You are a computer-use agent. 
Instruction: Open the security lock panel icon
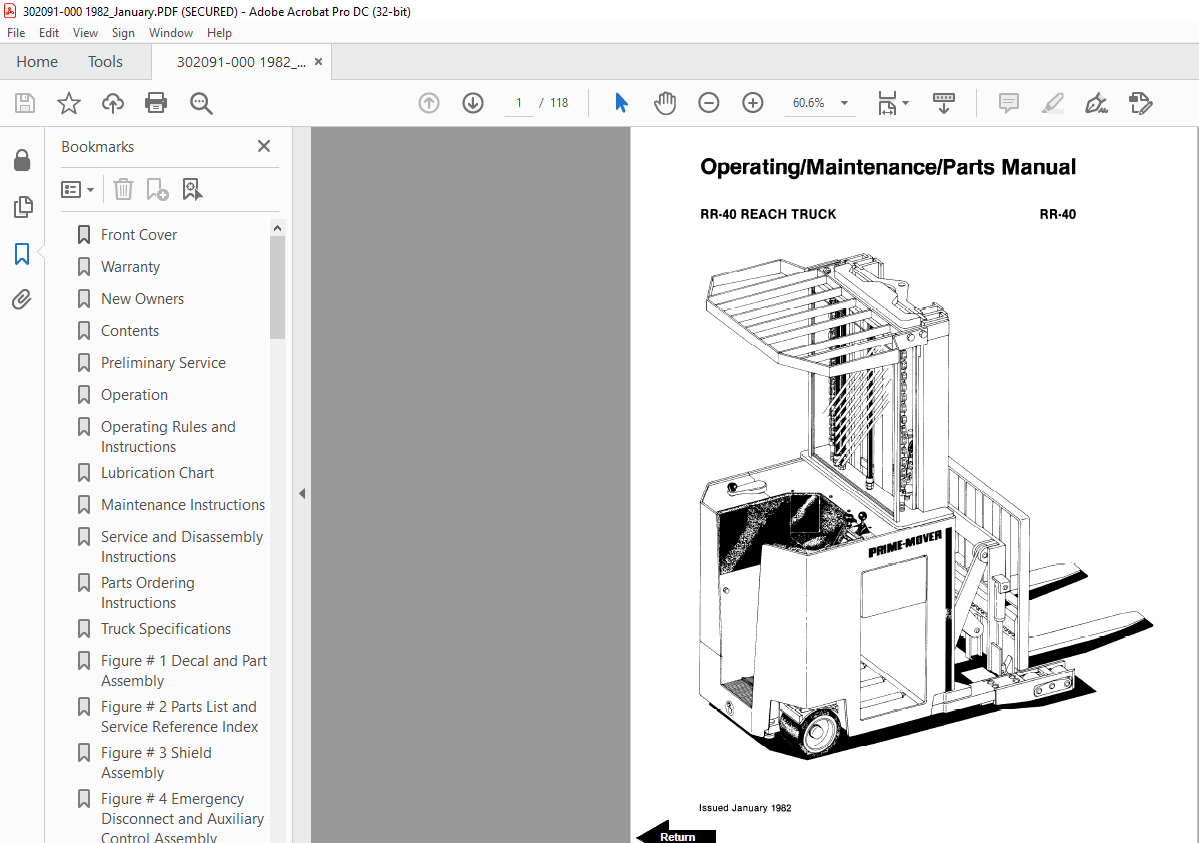(x=22, y=160)
